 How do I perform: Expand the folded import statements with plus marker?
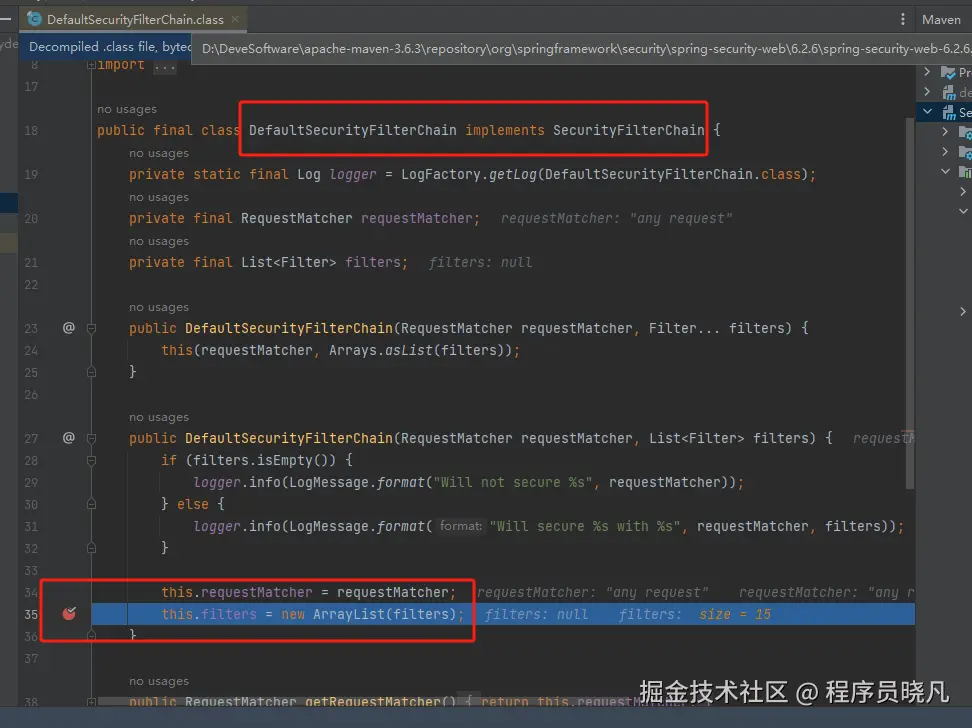point(91,64)
